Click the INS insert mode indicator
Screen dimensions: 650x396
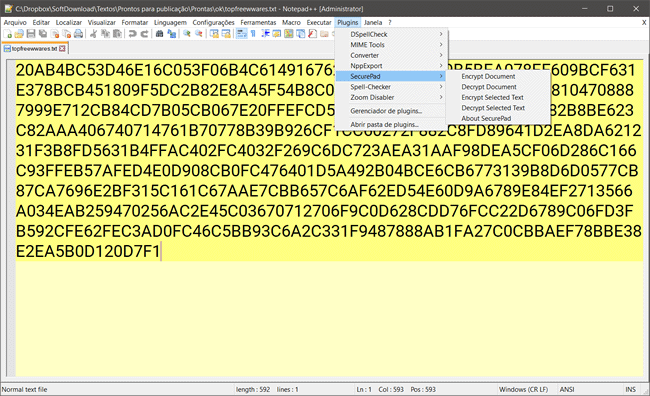[x=631, y=389]
